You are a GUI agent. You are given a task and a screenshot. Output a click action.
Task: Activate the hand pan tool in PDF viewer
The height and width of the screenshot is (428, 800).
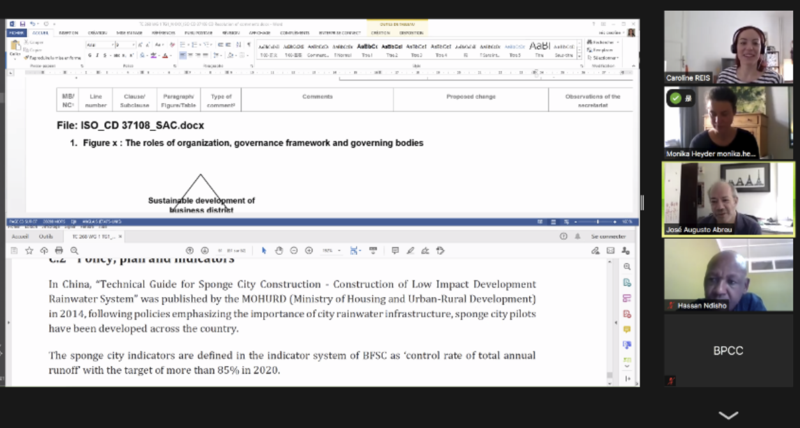(x=278, y=250)
